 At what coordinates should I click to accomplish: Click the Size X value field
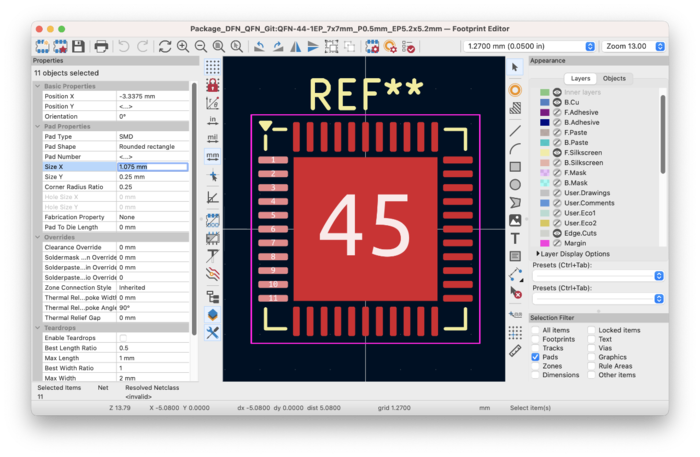152,167
